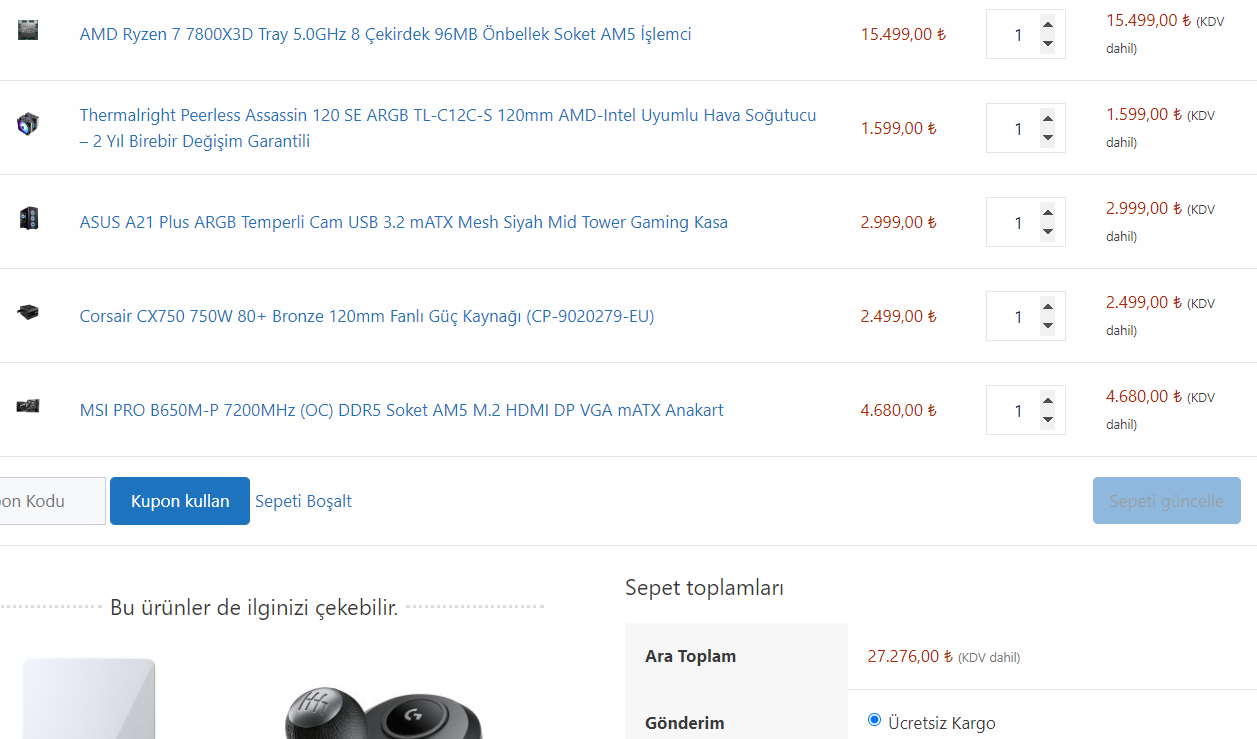Image resolution: width=1257 pixels, height=739 pixels.
Task: Increase ASUS A21 Plus case quantity
Action: click(x=1047, y=212)
